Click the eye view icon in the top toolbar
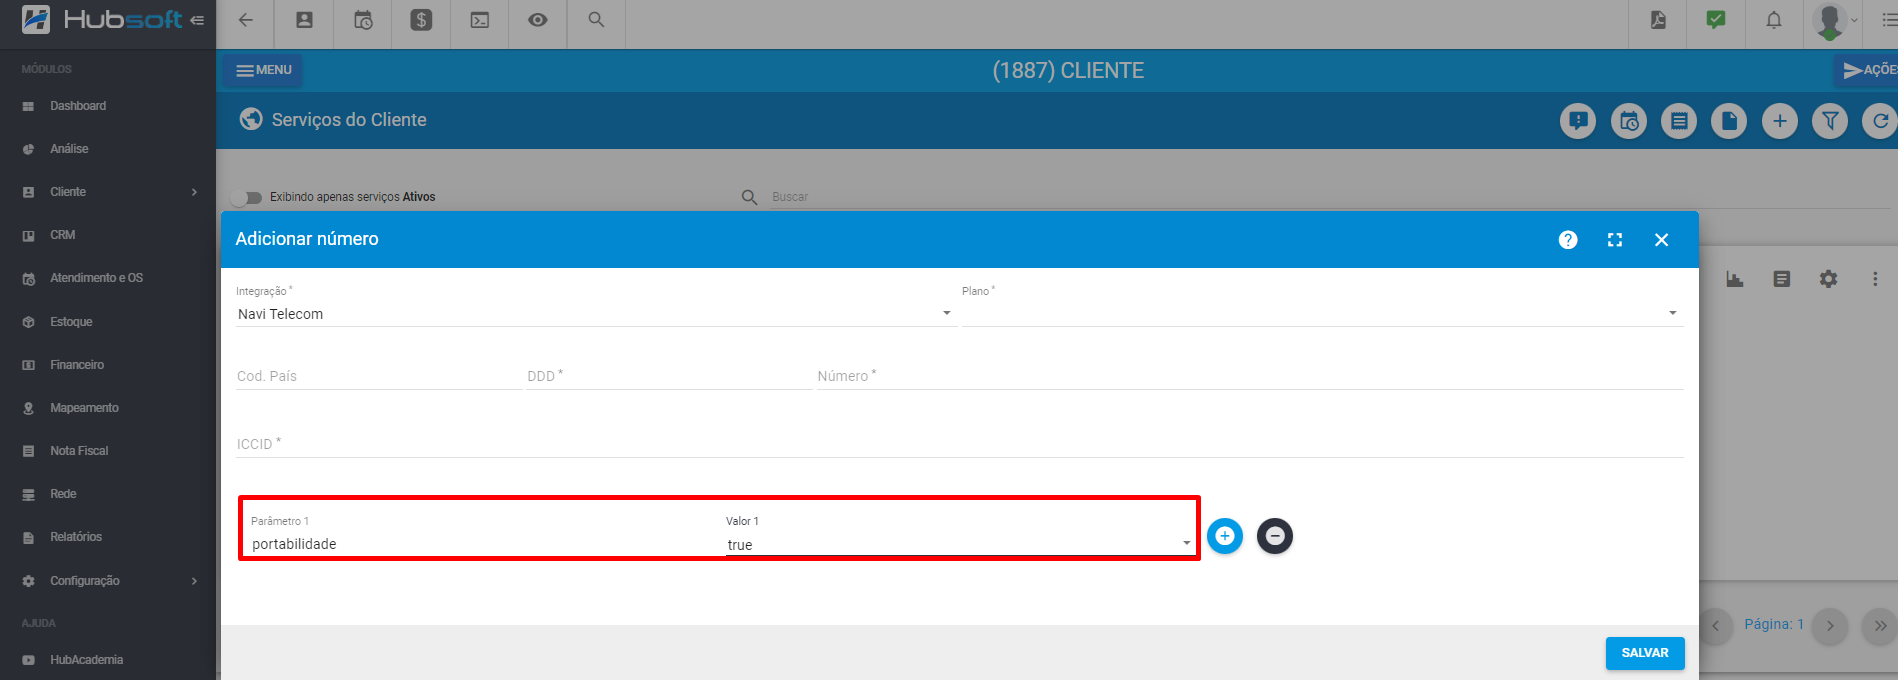 tap(538, 20)
